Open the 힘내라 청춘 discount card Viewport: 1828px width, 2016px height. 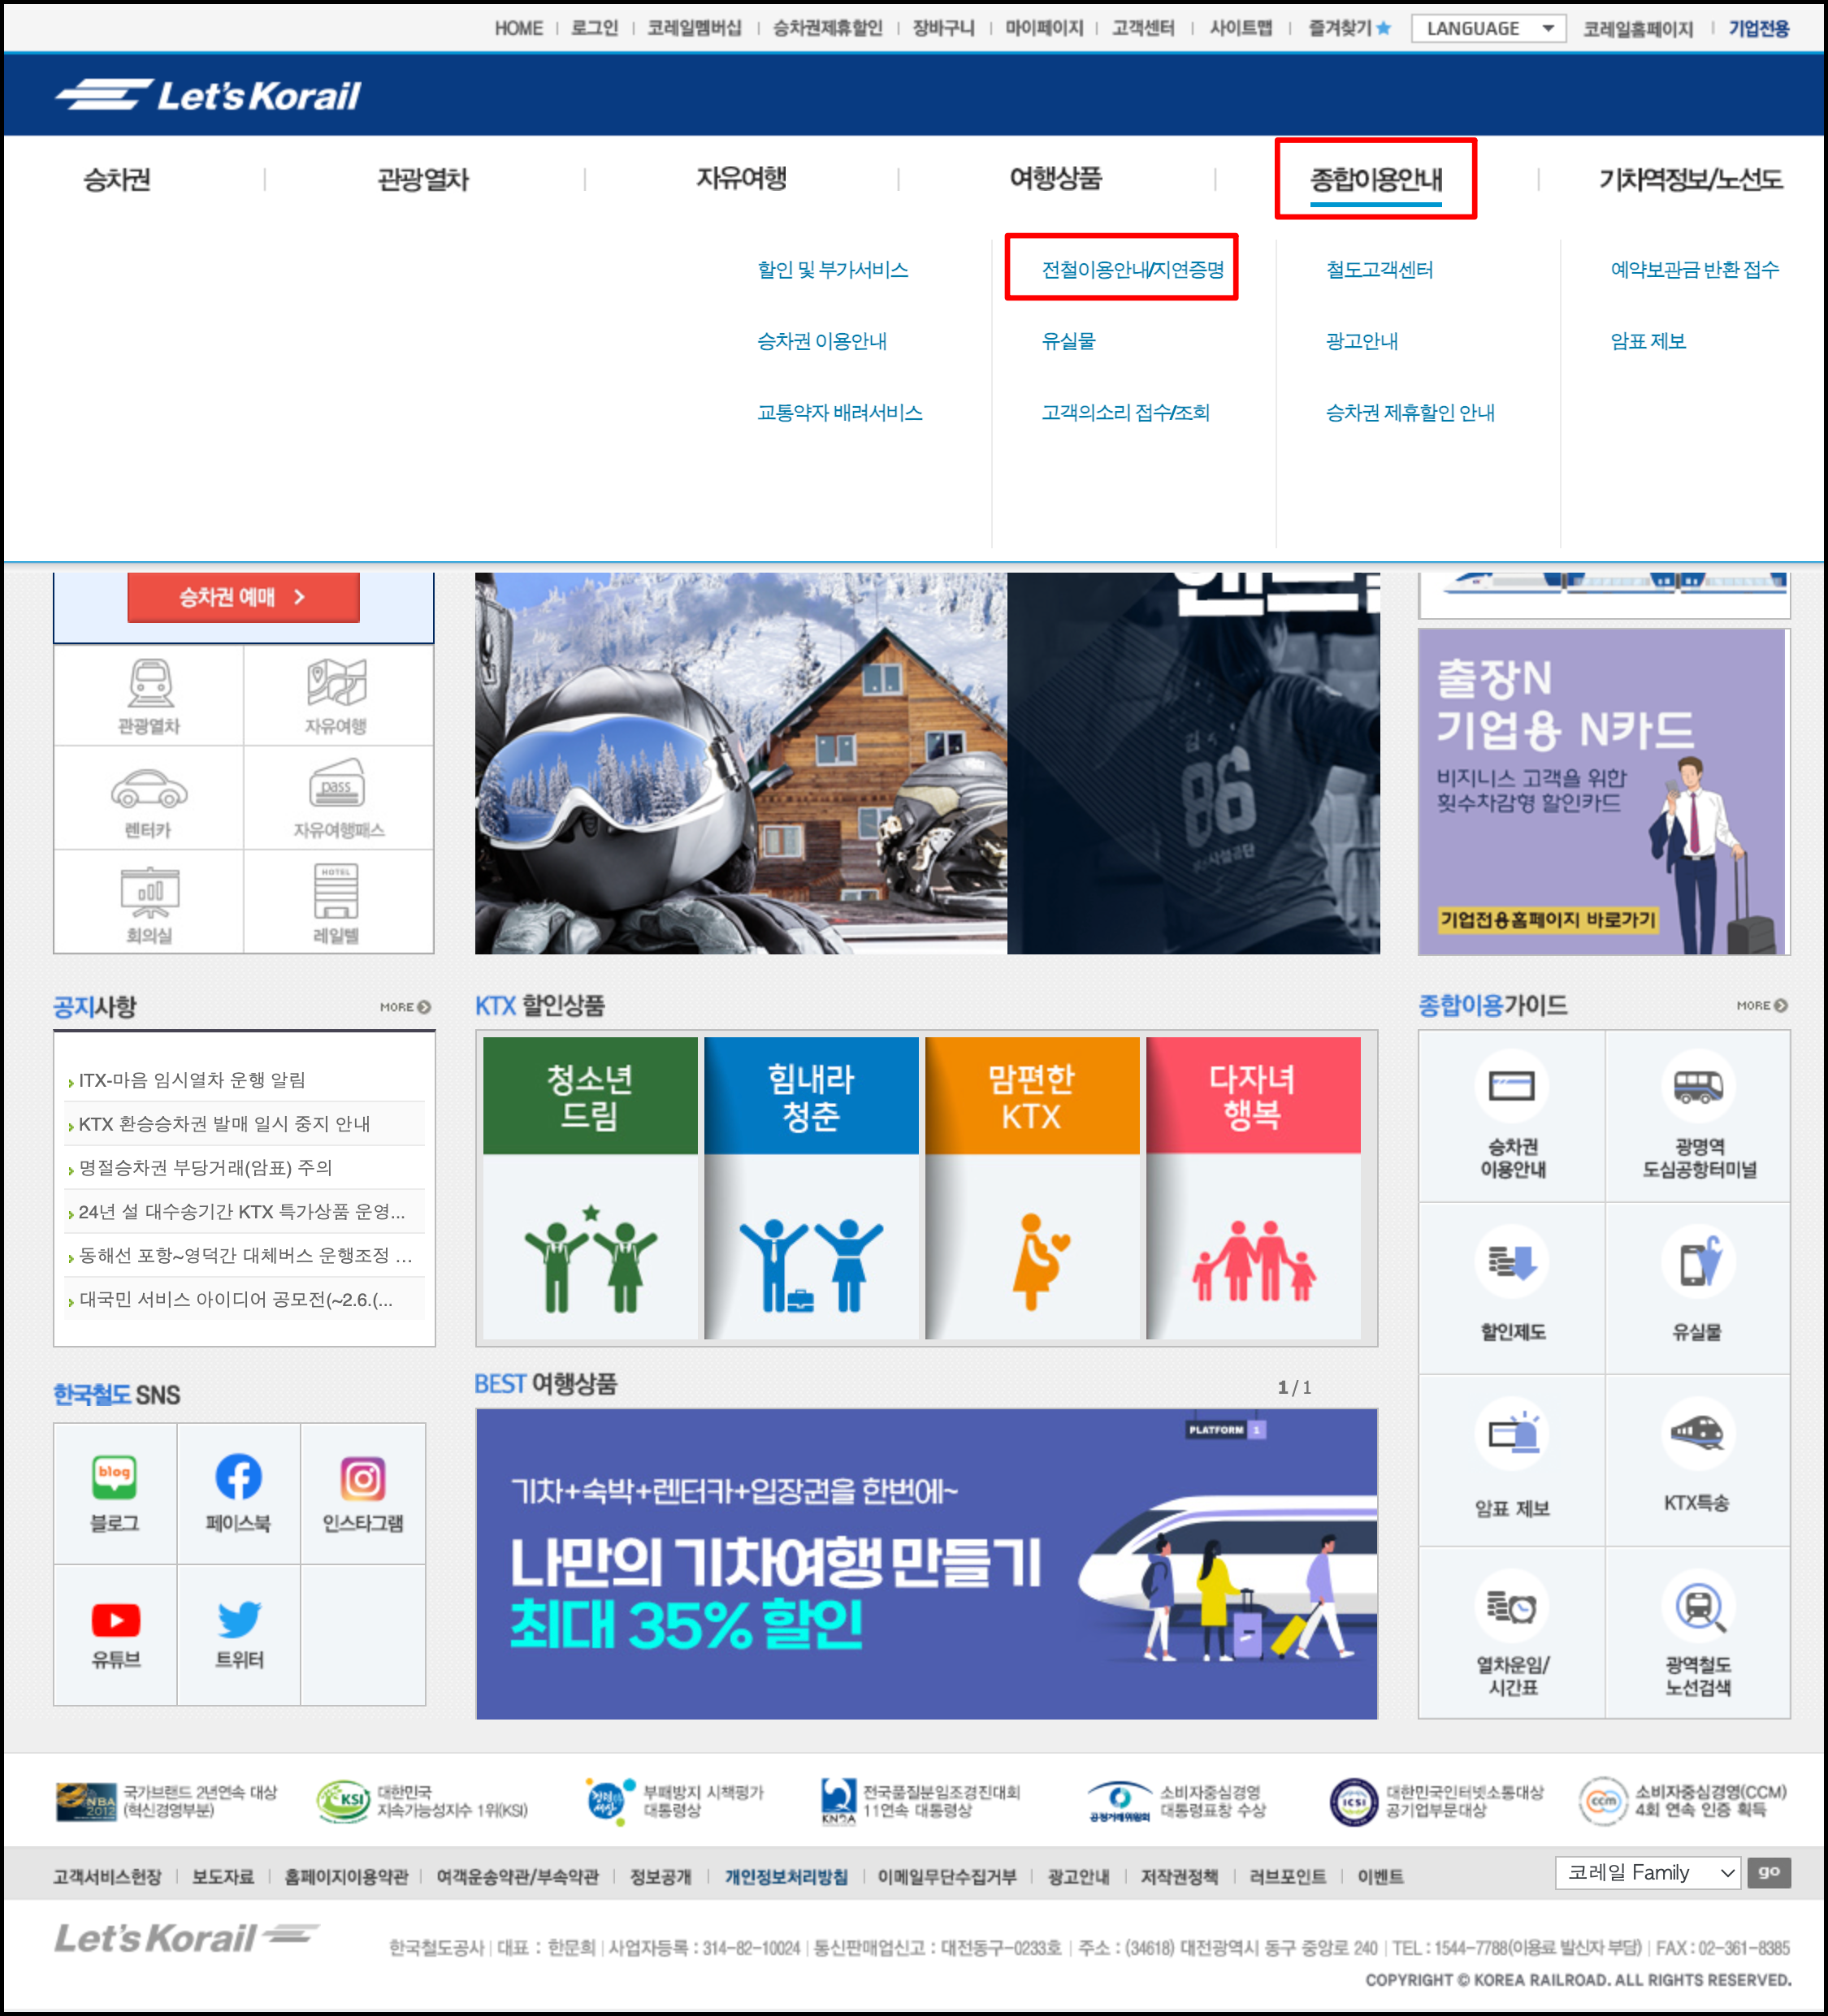point(811,1188)
